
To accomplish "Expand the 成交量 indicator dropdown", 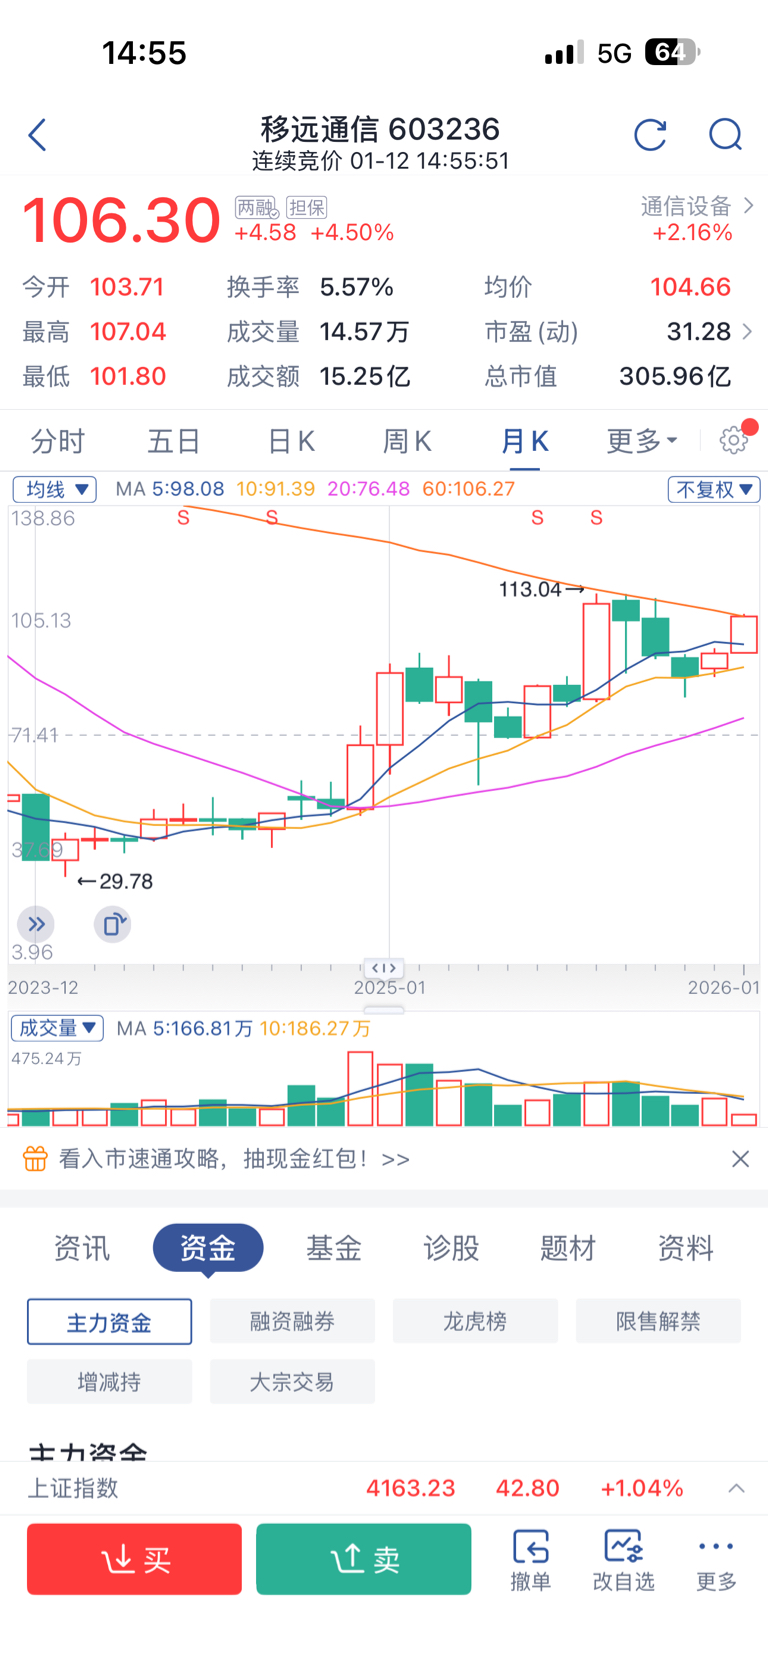I will click(57, 1028).
